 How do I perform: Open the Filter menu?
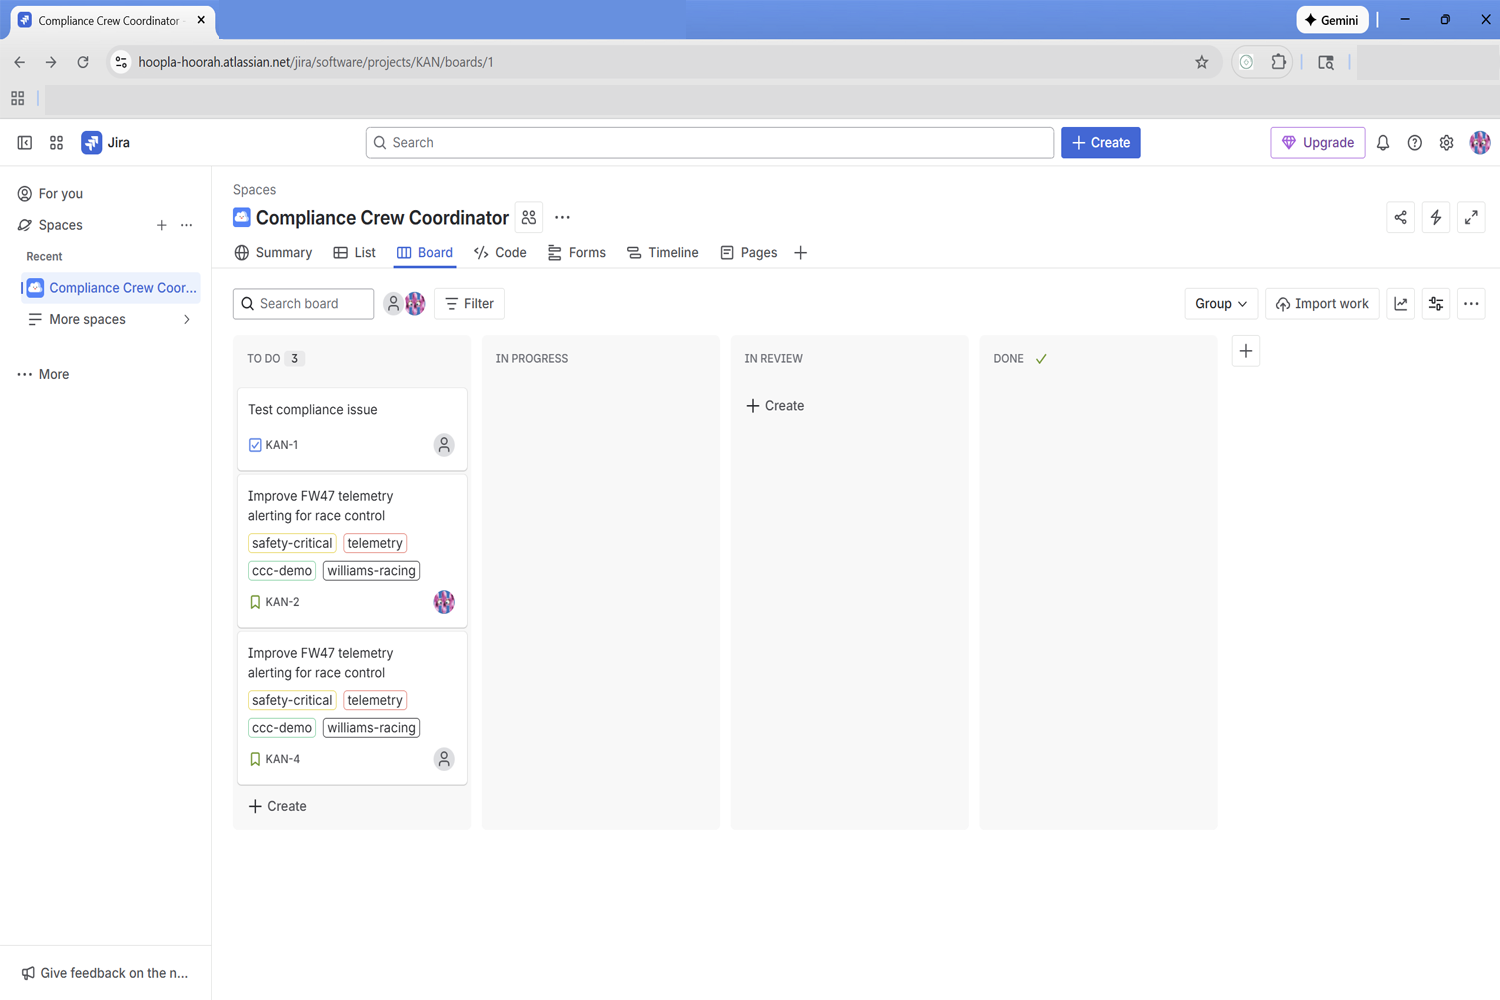tap(469, 304)
